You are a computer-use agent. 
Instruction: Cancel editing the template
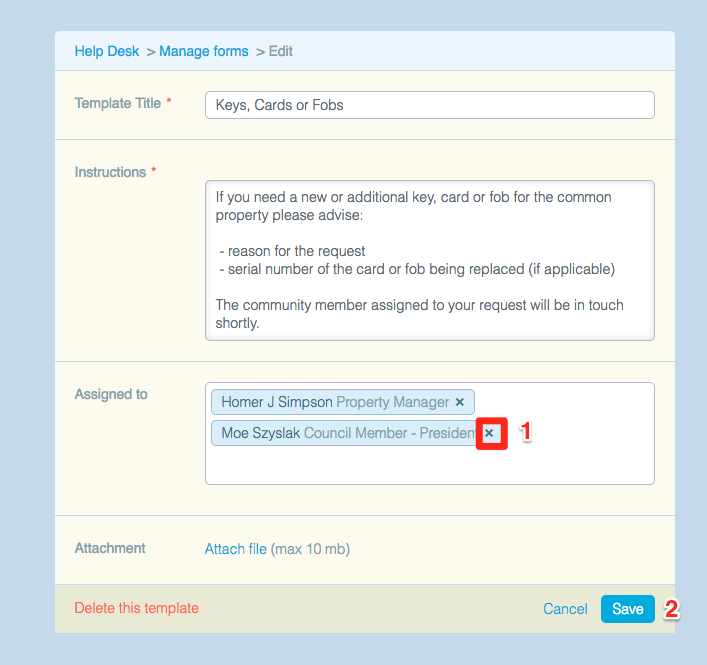pos(565,609)
